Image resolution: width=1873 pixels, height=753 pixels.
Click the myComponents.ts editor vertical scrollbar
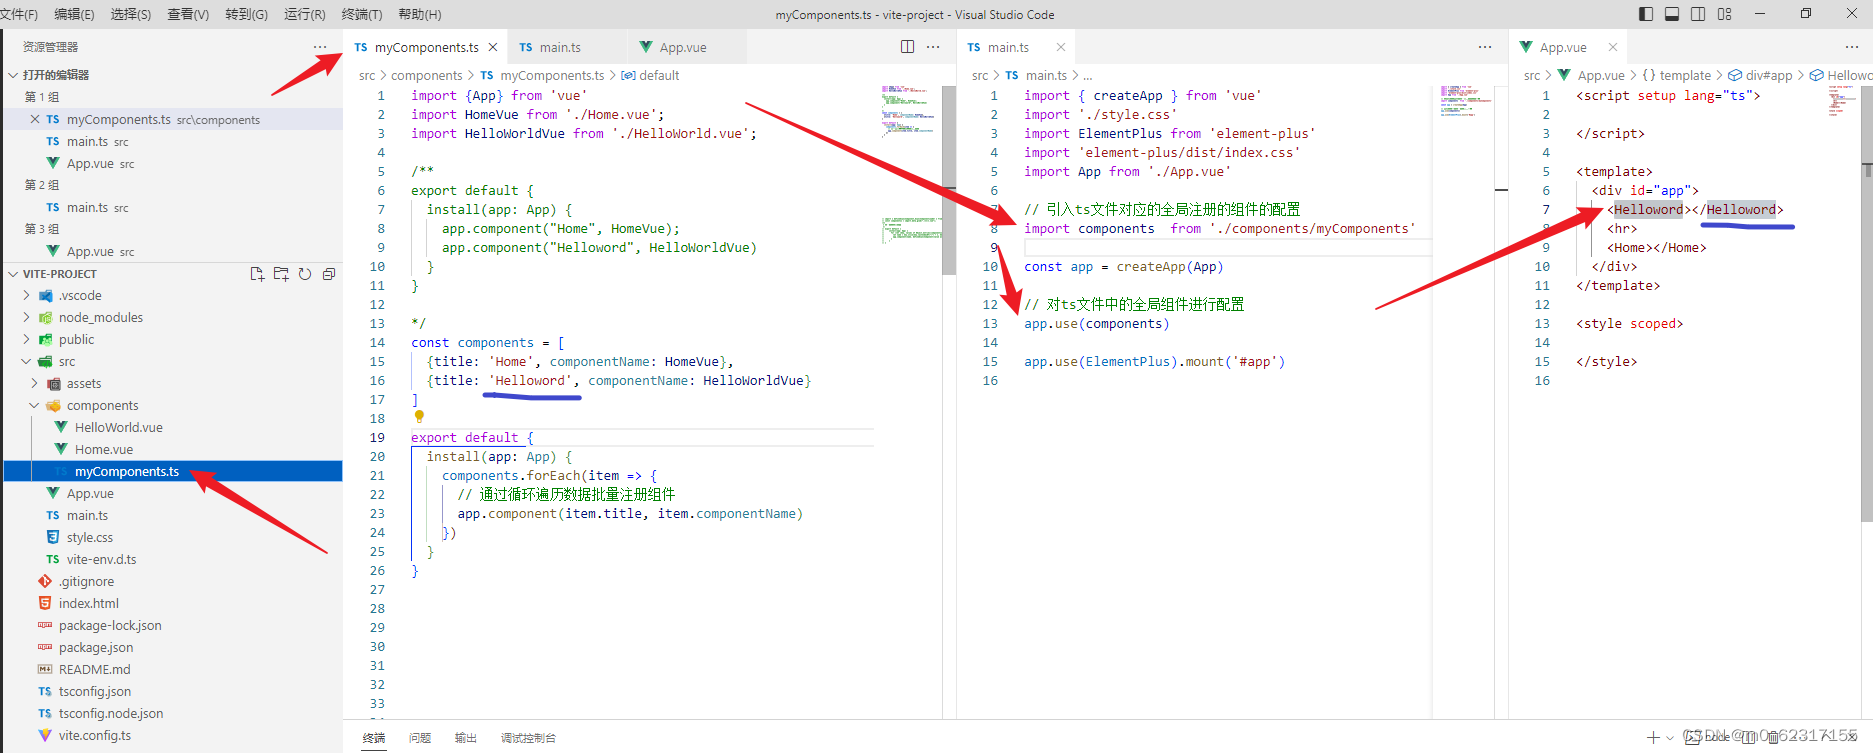[x=949, y=180]
